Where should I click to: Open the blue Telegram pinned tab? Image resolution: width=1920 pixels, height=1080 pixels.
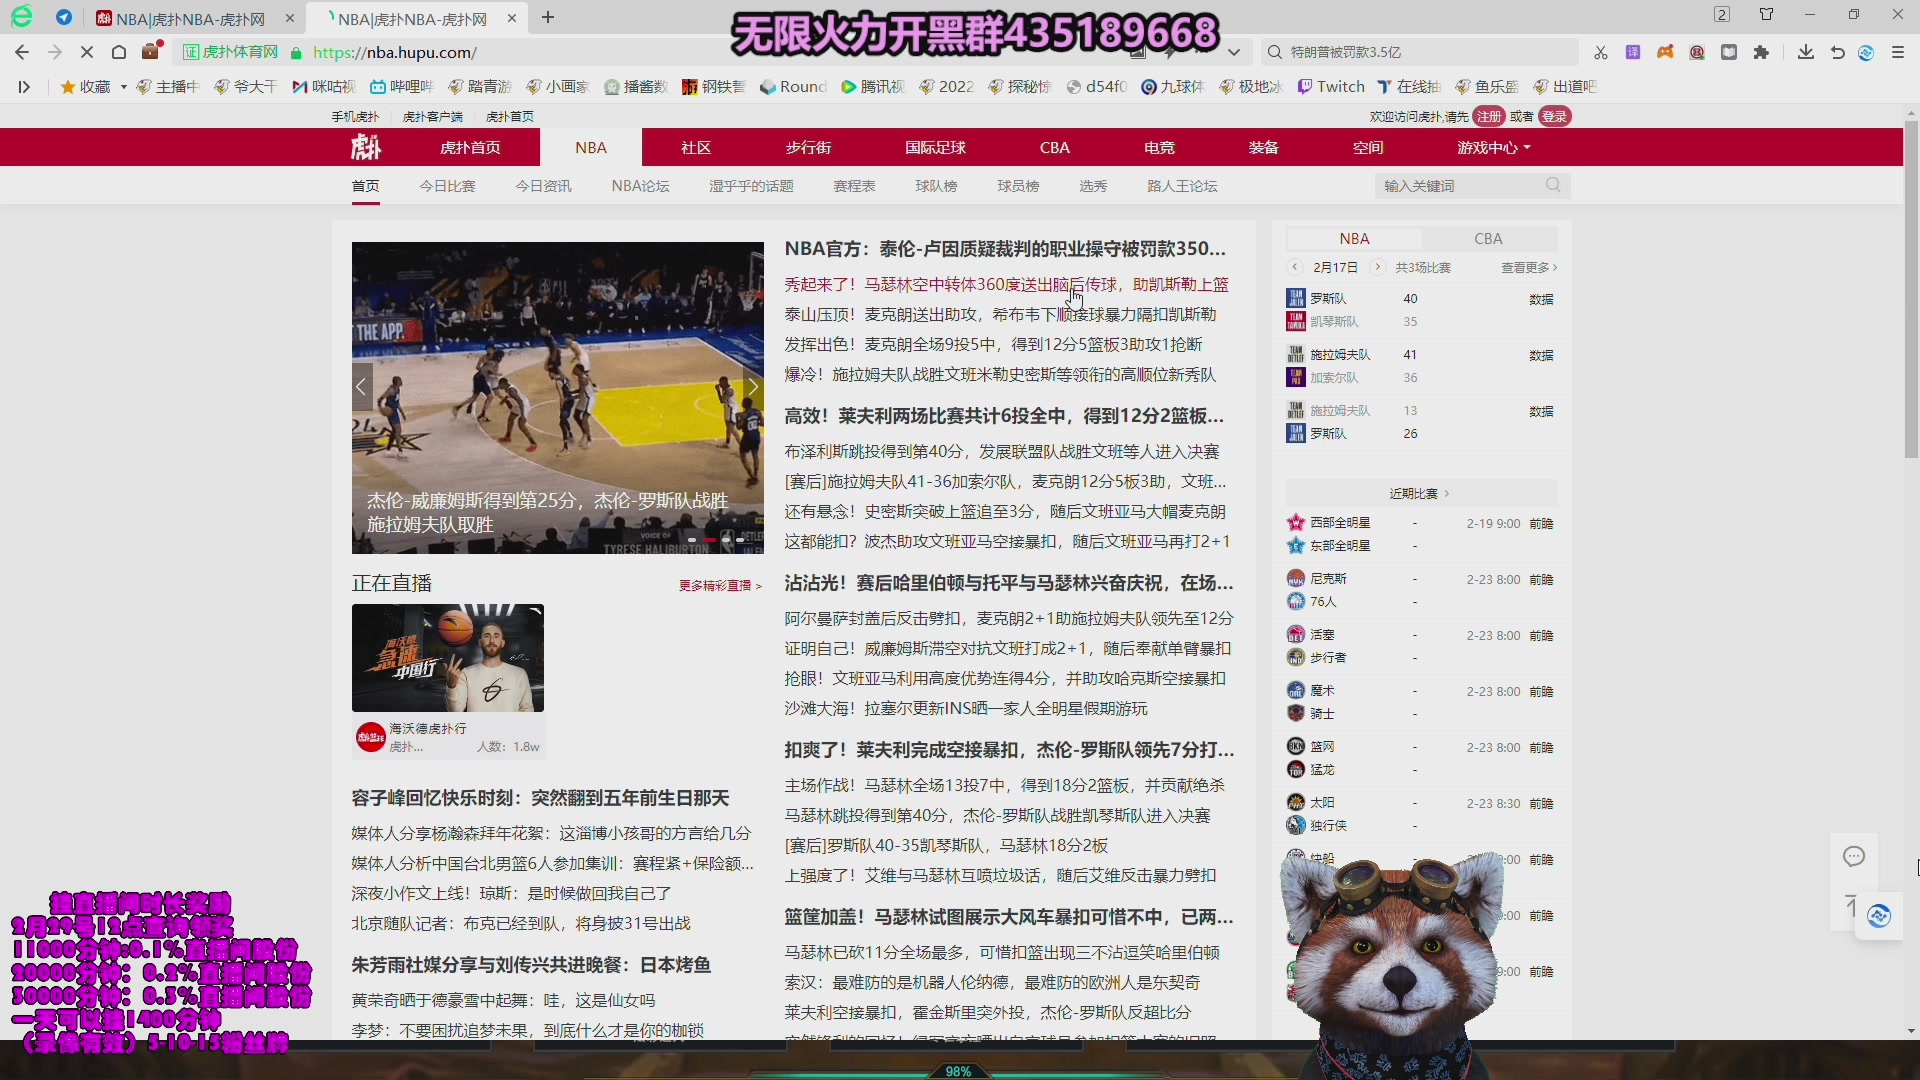64,17
